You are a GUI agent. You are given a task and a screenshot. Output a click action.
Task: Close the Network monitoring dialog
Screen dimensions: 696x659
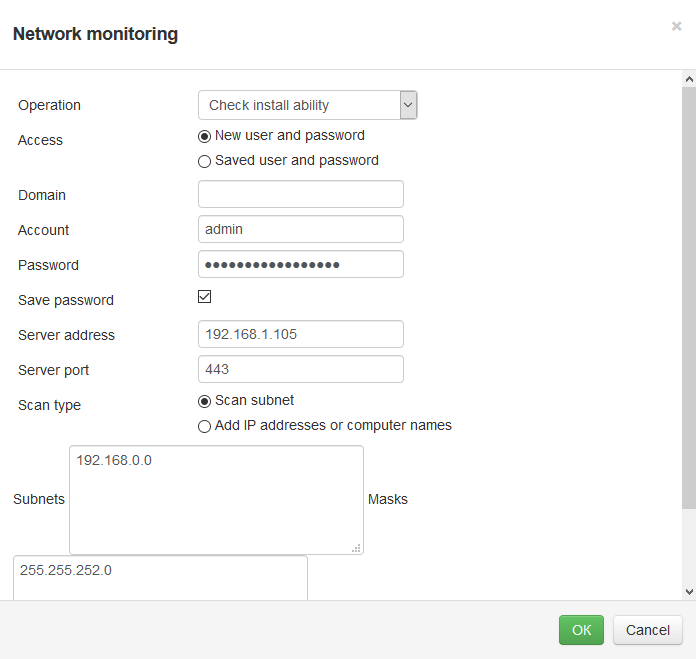pyautogui.click(x=676, y=27)
